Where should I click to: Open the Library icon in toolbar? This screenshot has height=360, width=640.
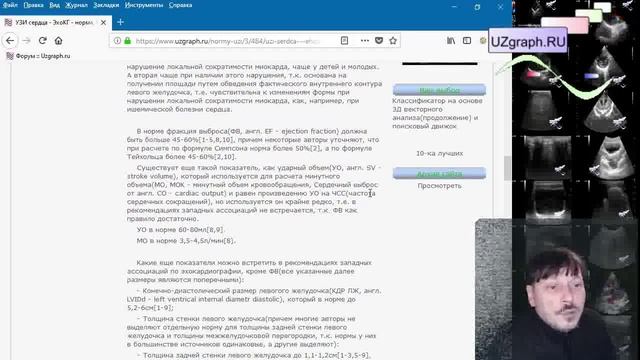(451, 40)
